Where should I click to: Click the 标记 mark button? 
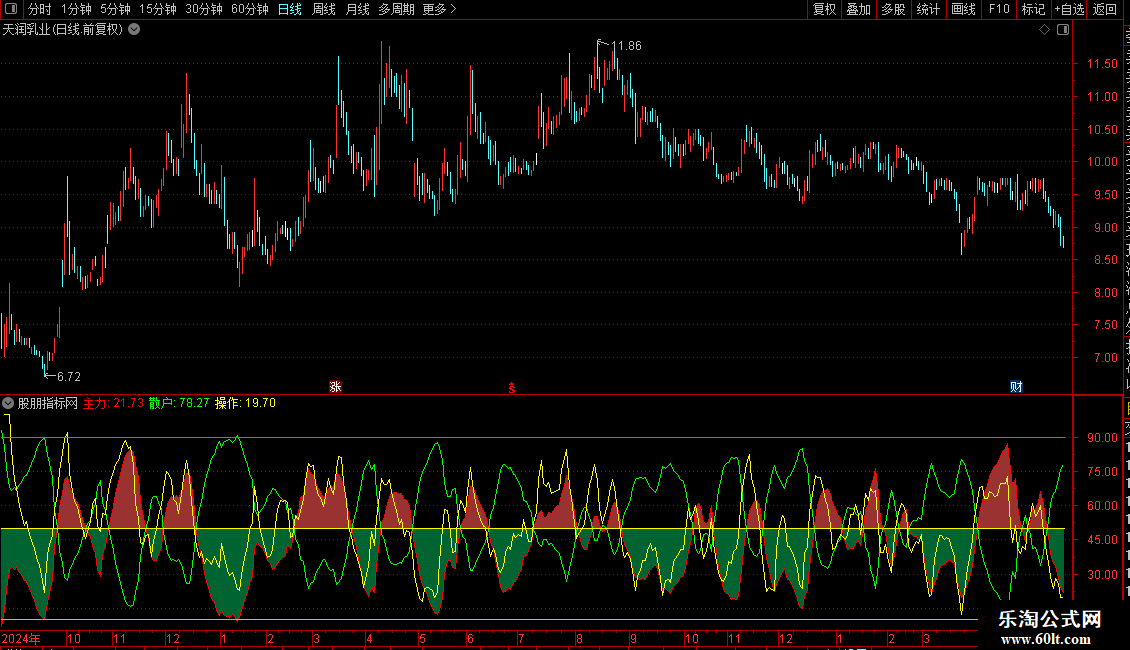pyautogui.click(x=1033, y=9)
